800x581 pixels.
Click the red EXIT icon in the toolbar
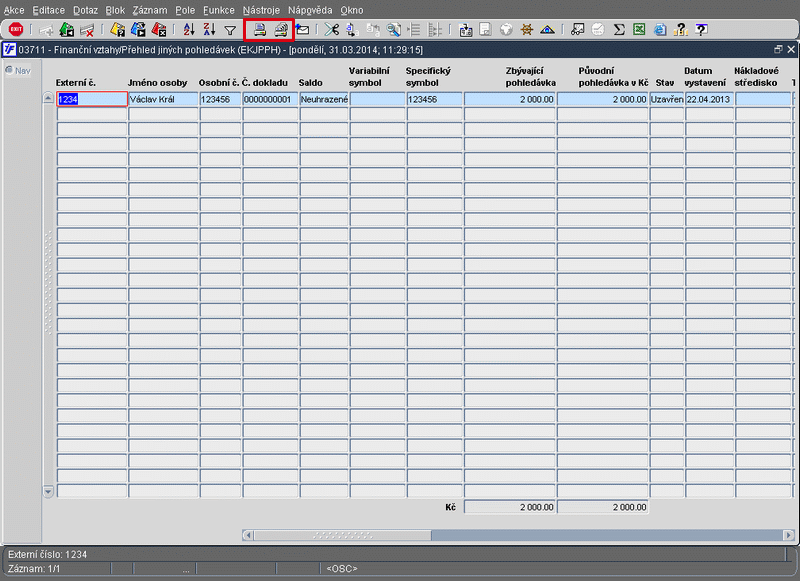16,30
